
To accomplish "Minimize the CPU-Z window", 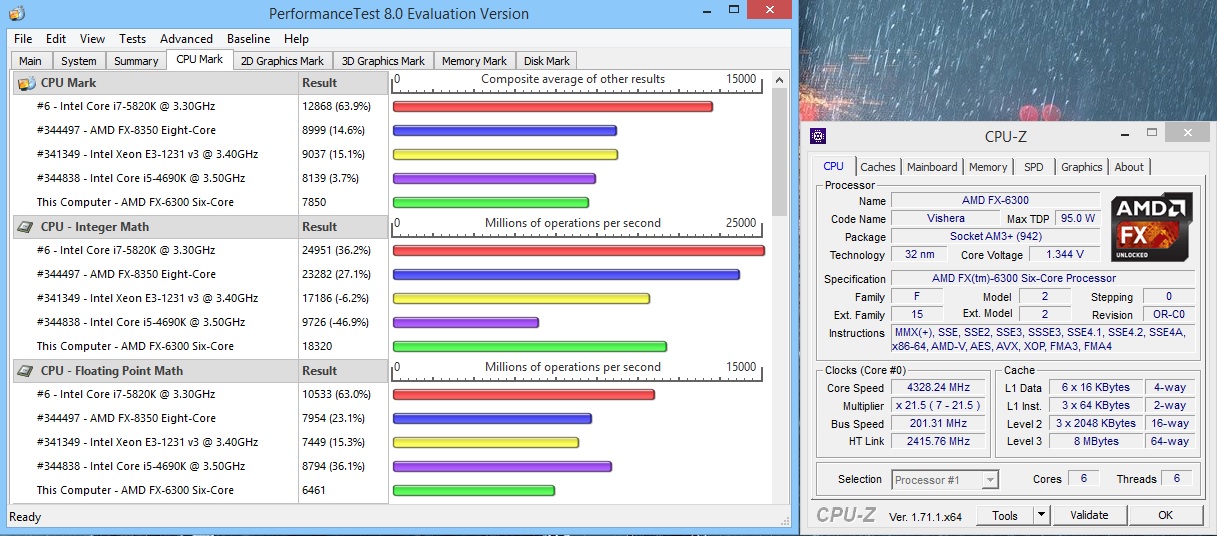I will pyautogui.click(x=1125, y=133).
